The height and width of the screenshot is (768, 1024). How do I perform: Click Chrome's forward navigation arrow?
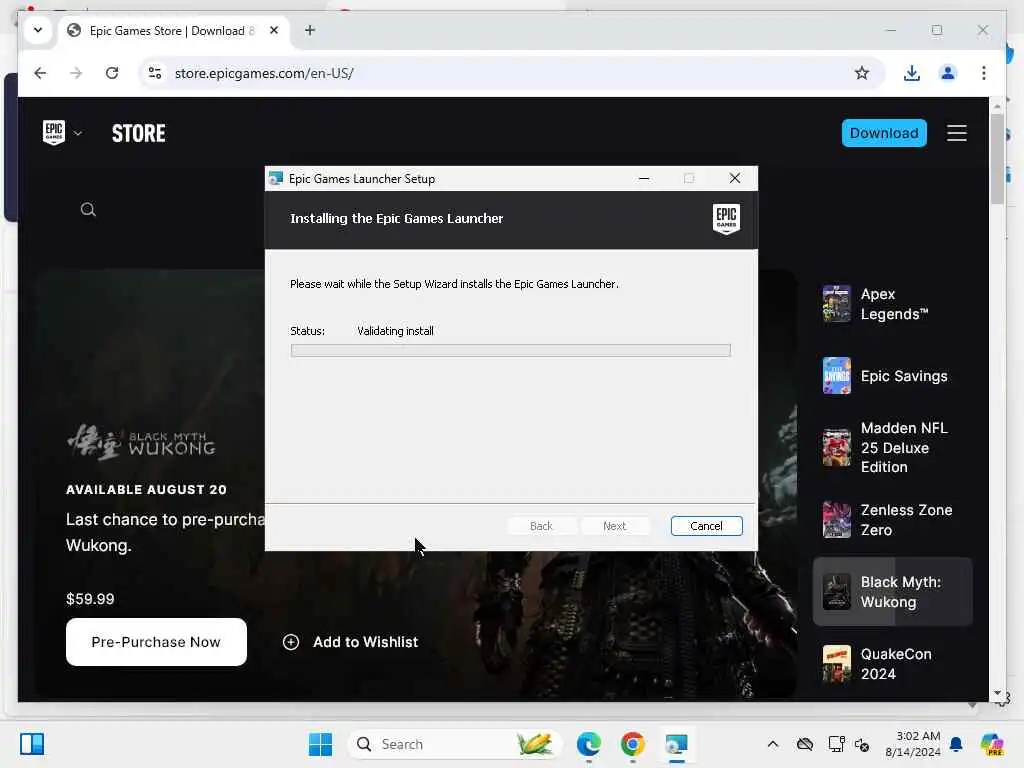76,73
